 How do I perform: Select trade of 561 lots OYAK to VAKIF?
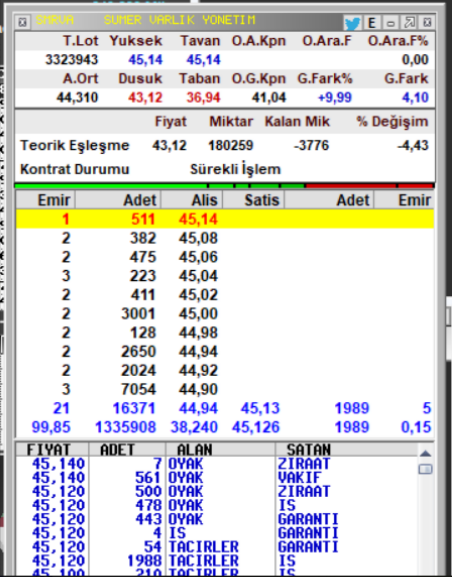pos(217,478)
